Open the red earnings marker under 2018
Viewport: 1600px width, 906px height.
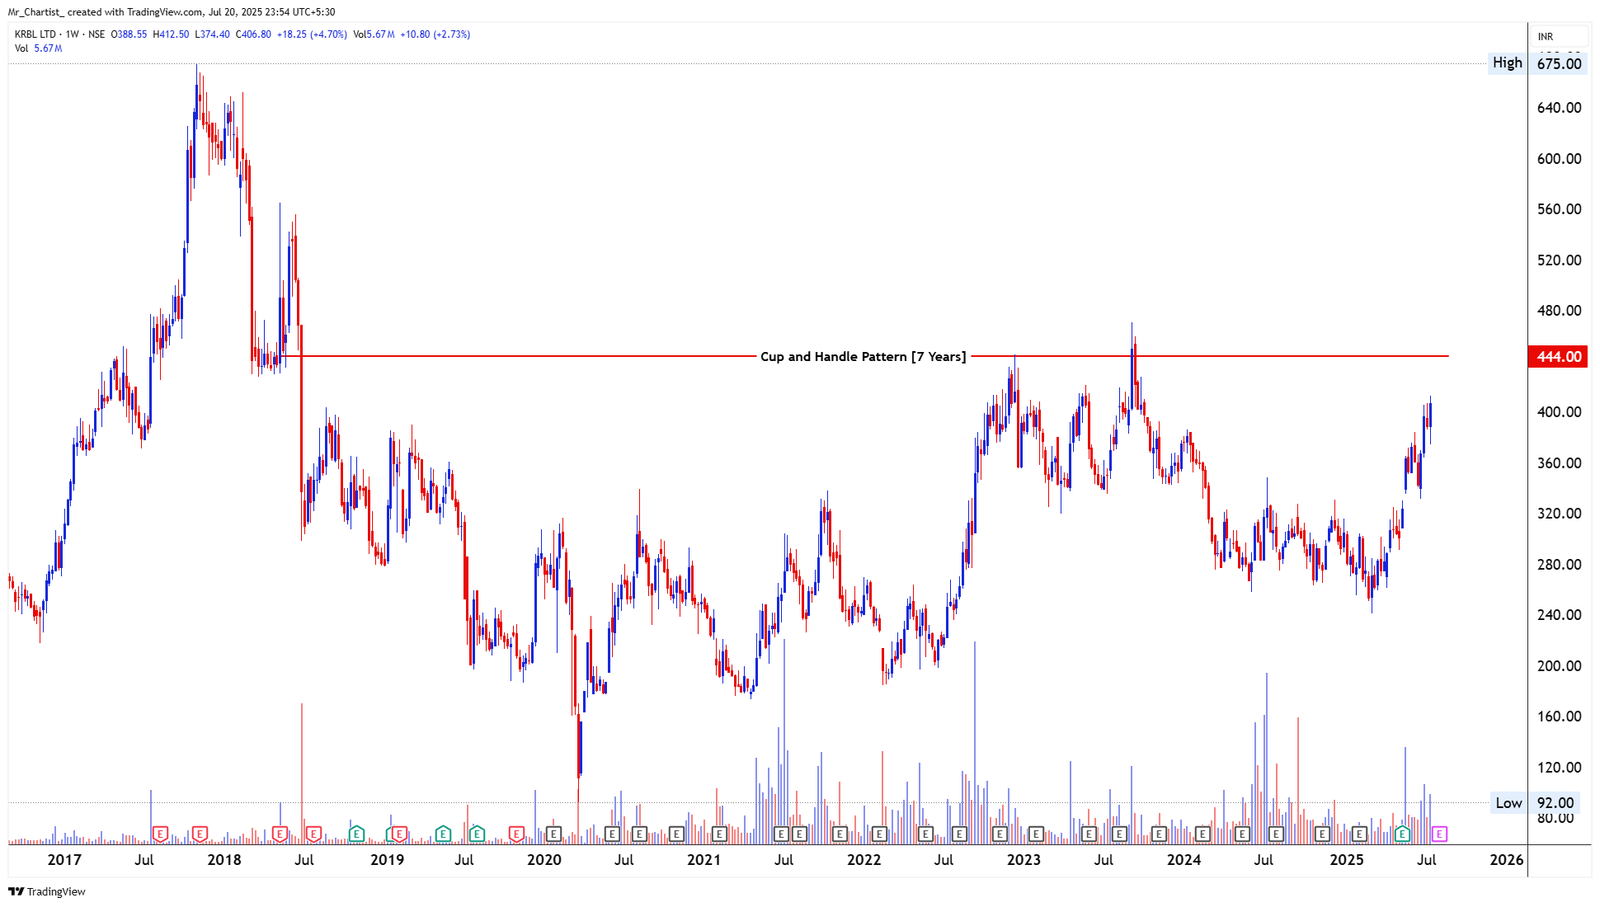(x=200, y=833)
